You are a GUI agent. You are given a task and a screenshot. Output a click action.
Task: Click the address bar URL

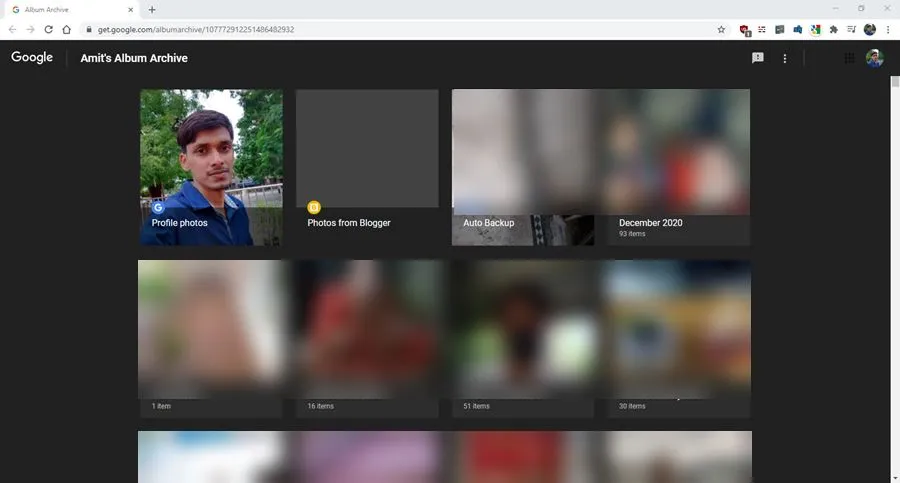coord(196,29)
